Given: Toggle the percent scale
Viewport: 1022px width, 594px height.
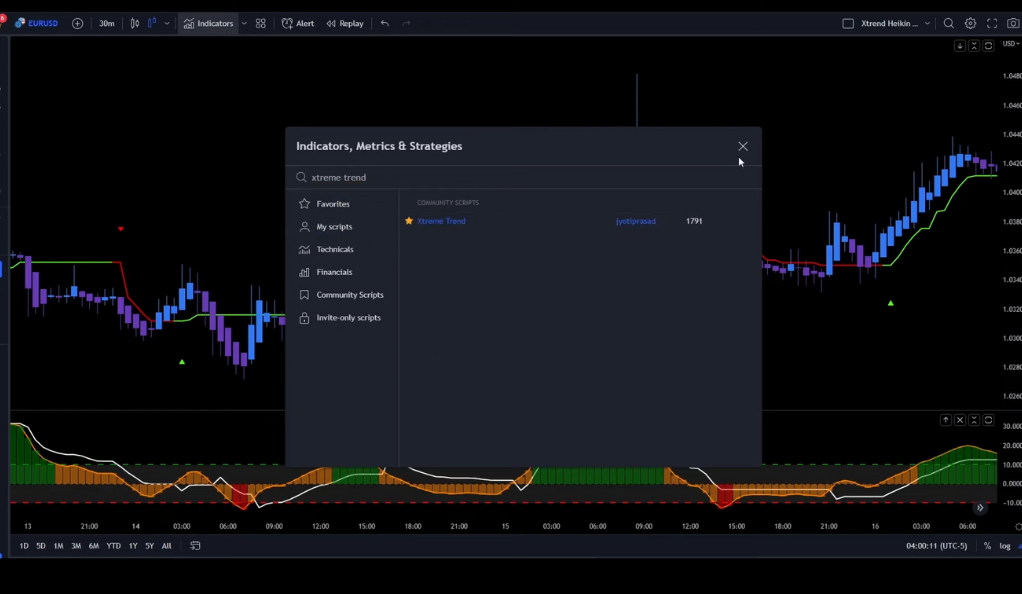Looking at the screenshot, I should pyautogui.click(x=987, y=546).
